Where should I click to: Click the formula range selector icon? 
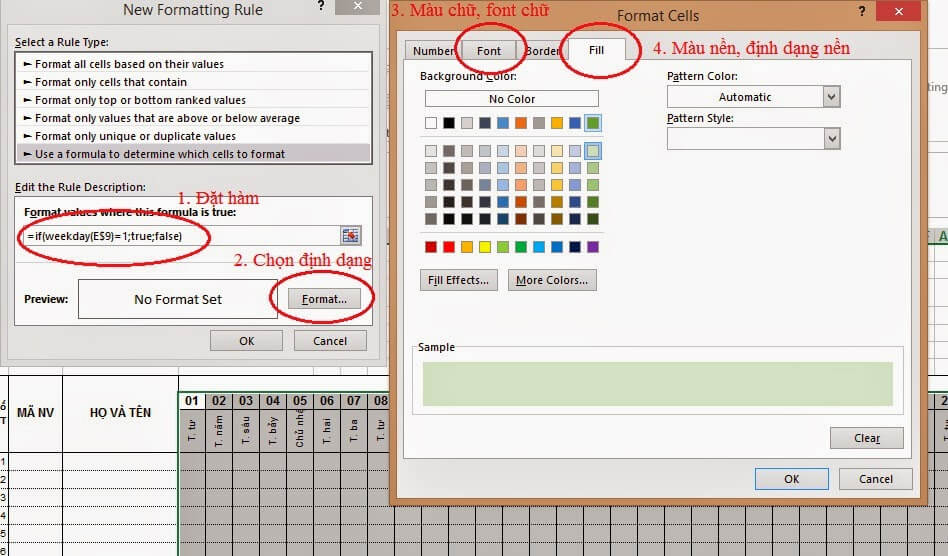(350, 235)
